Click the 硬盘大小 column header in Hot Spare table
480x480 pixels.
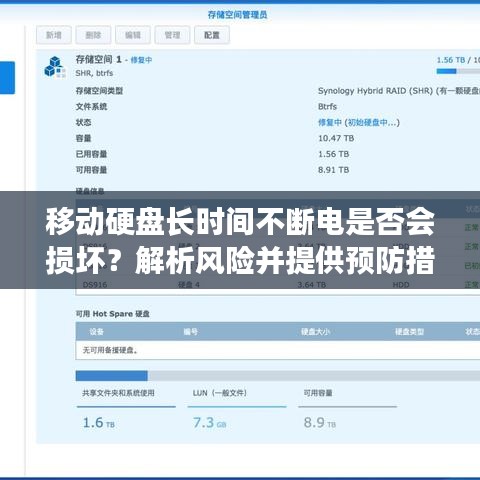pyautogui.click(x=316, y=332)
